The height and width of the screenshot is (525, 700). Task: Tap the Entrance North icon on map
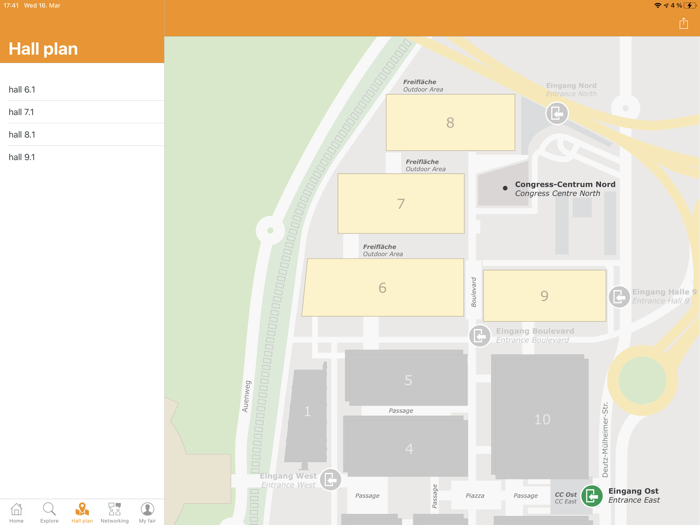(x=557, y=113)
